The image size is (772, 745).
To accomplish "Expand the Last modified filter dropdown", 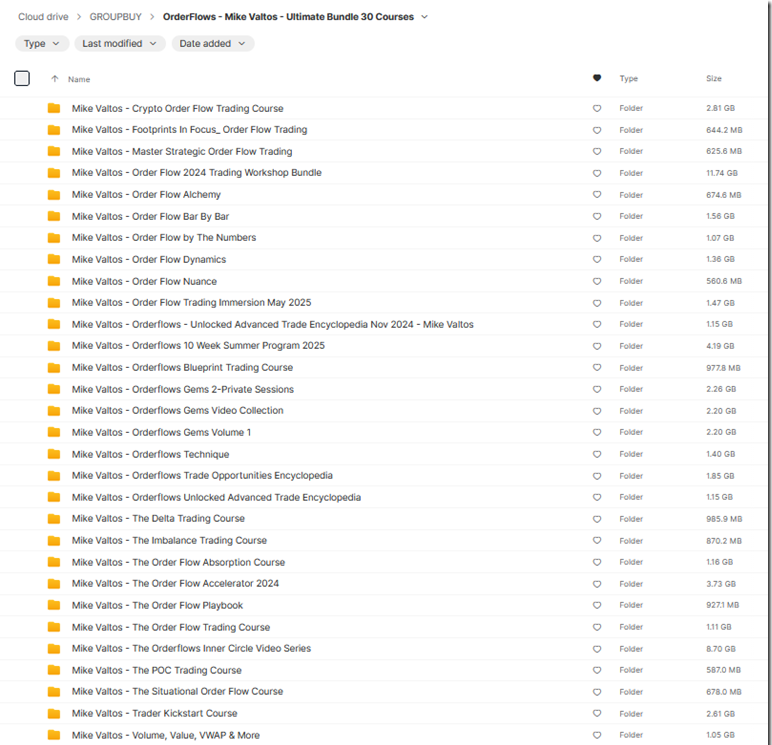I will point(120,44).
